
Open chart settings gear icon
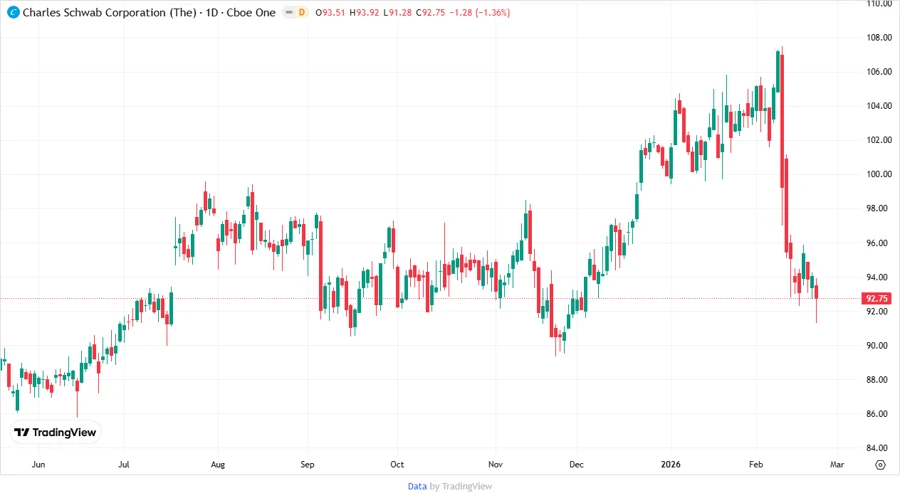point(880,465)
